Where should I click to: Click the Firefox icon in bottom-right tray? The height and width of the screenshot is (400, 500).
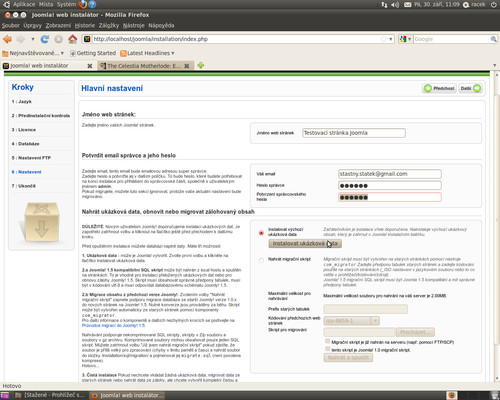[x=452, y=395]
